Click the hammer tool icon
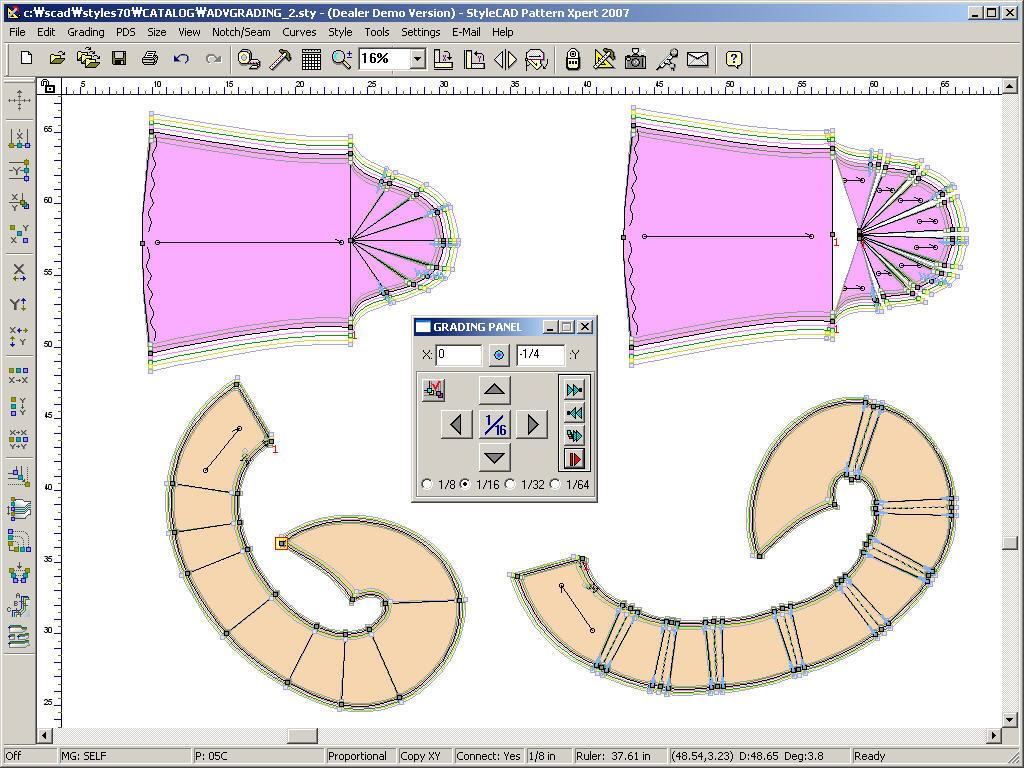The width and height of the screenshot is (1024, 768). 280,59
